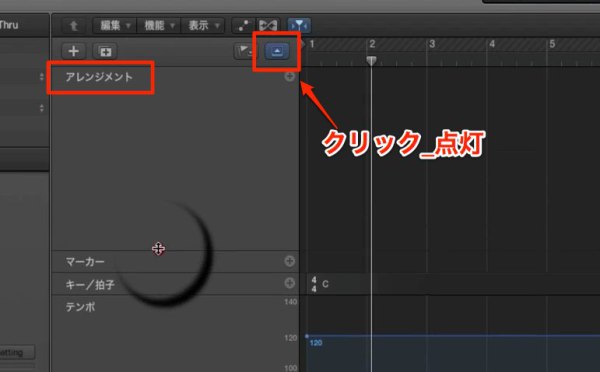Image resolution: width=600 pixels, height=372 pixels.
Task: Select the マーカー global track
Action: point(85,262)
